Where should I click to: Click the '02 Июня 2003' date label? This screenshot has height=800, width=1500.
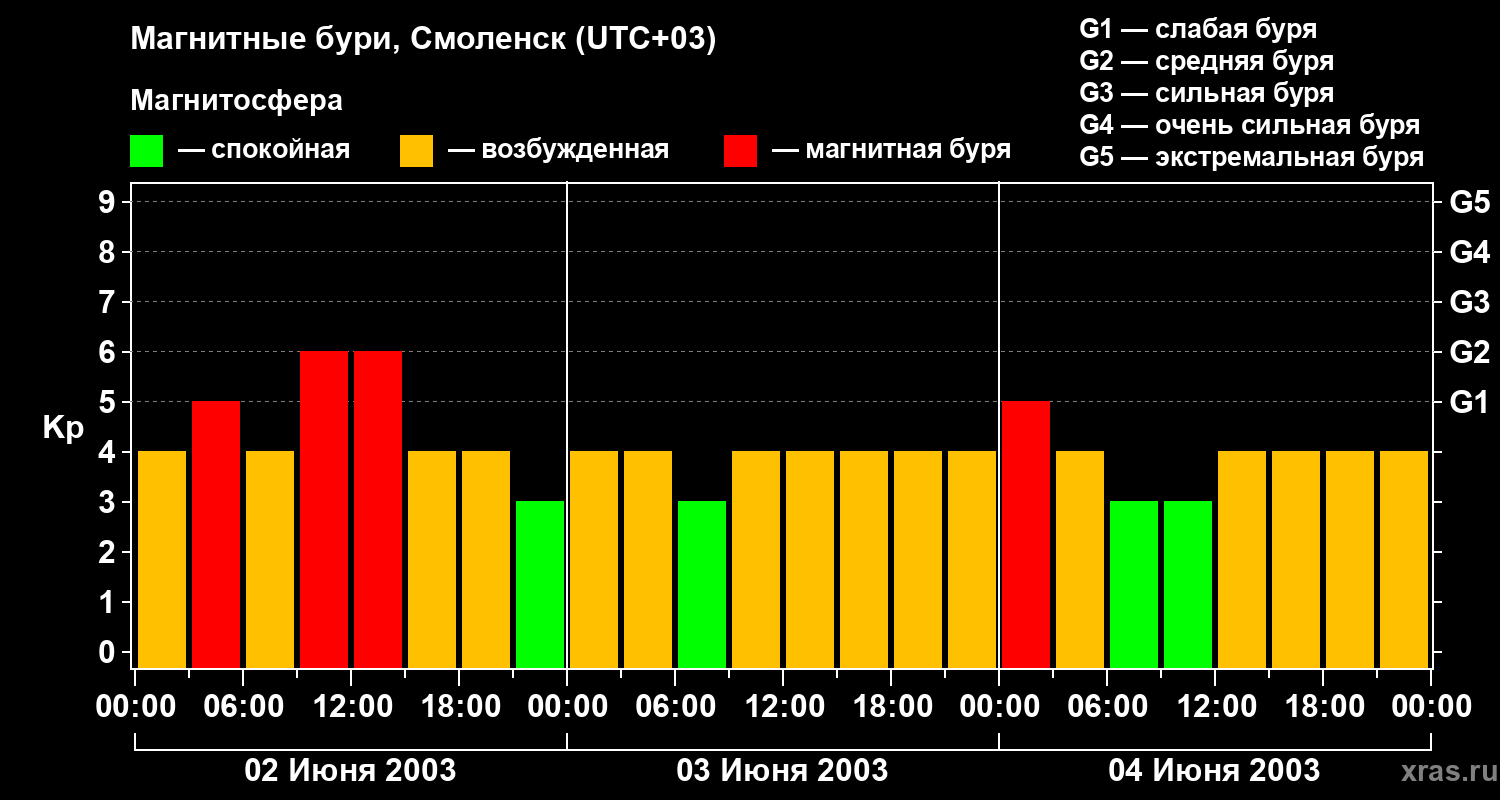point(351,771)
